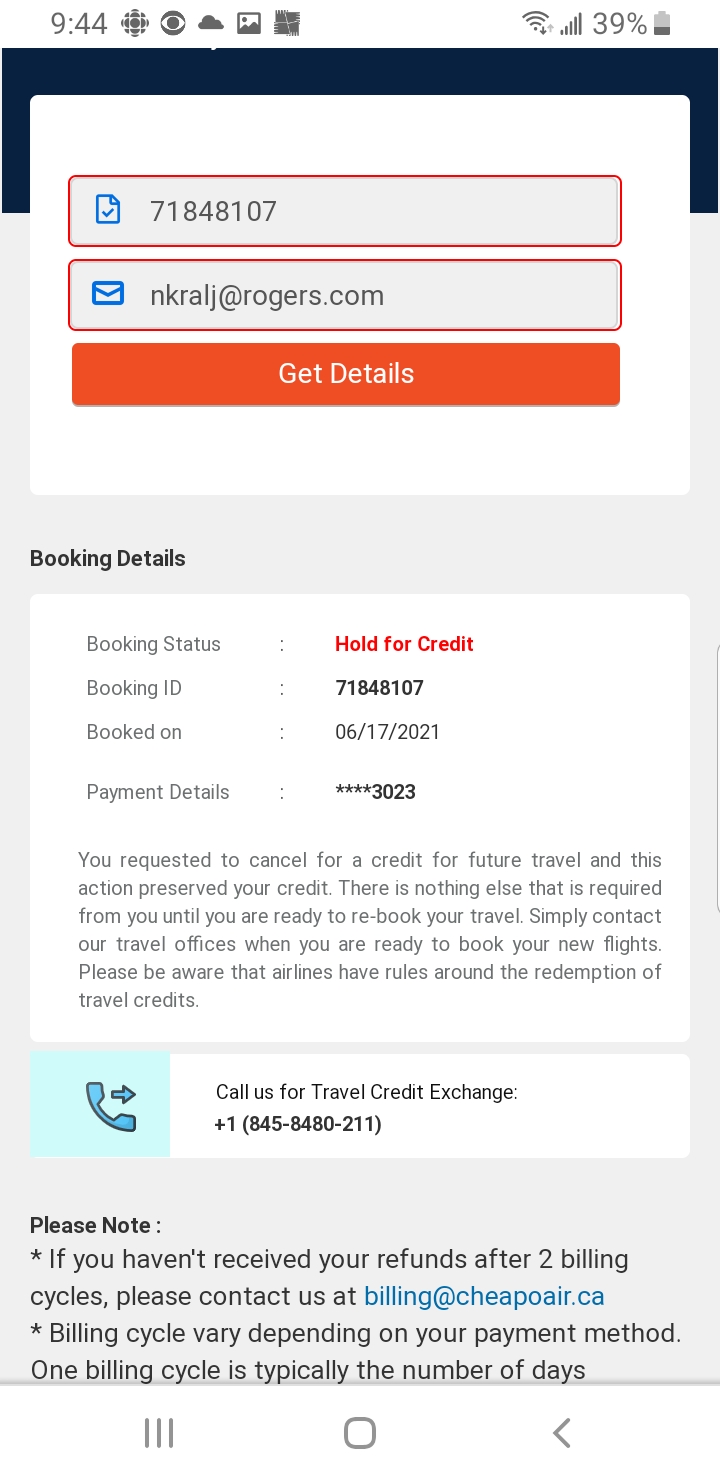Open the billing@cheapoair.ca email link
Viewport: 720px width, 1480px height.
pos(484,1296)
